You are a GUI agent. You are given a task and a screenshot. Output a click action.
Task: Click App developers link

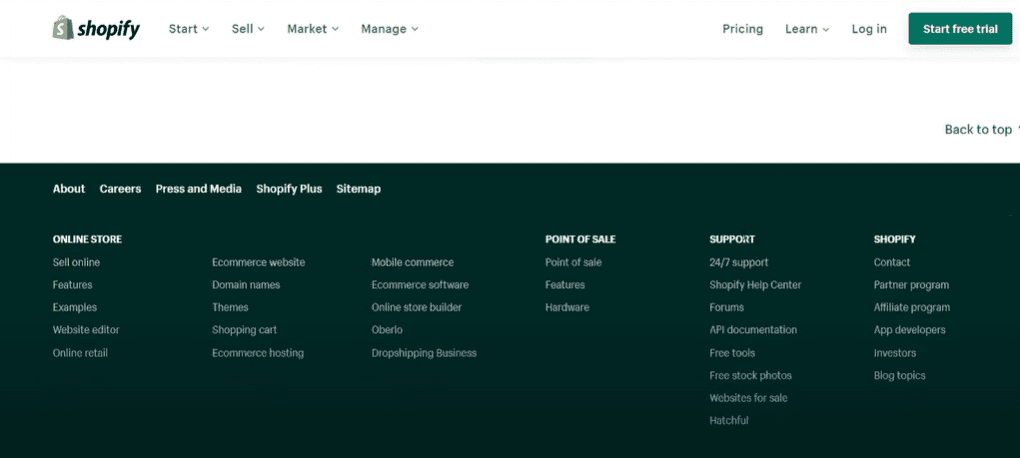point(909,330)
